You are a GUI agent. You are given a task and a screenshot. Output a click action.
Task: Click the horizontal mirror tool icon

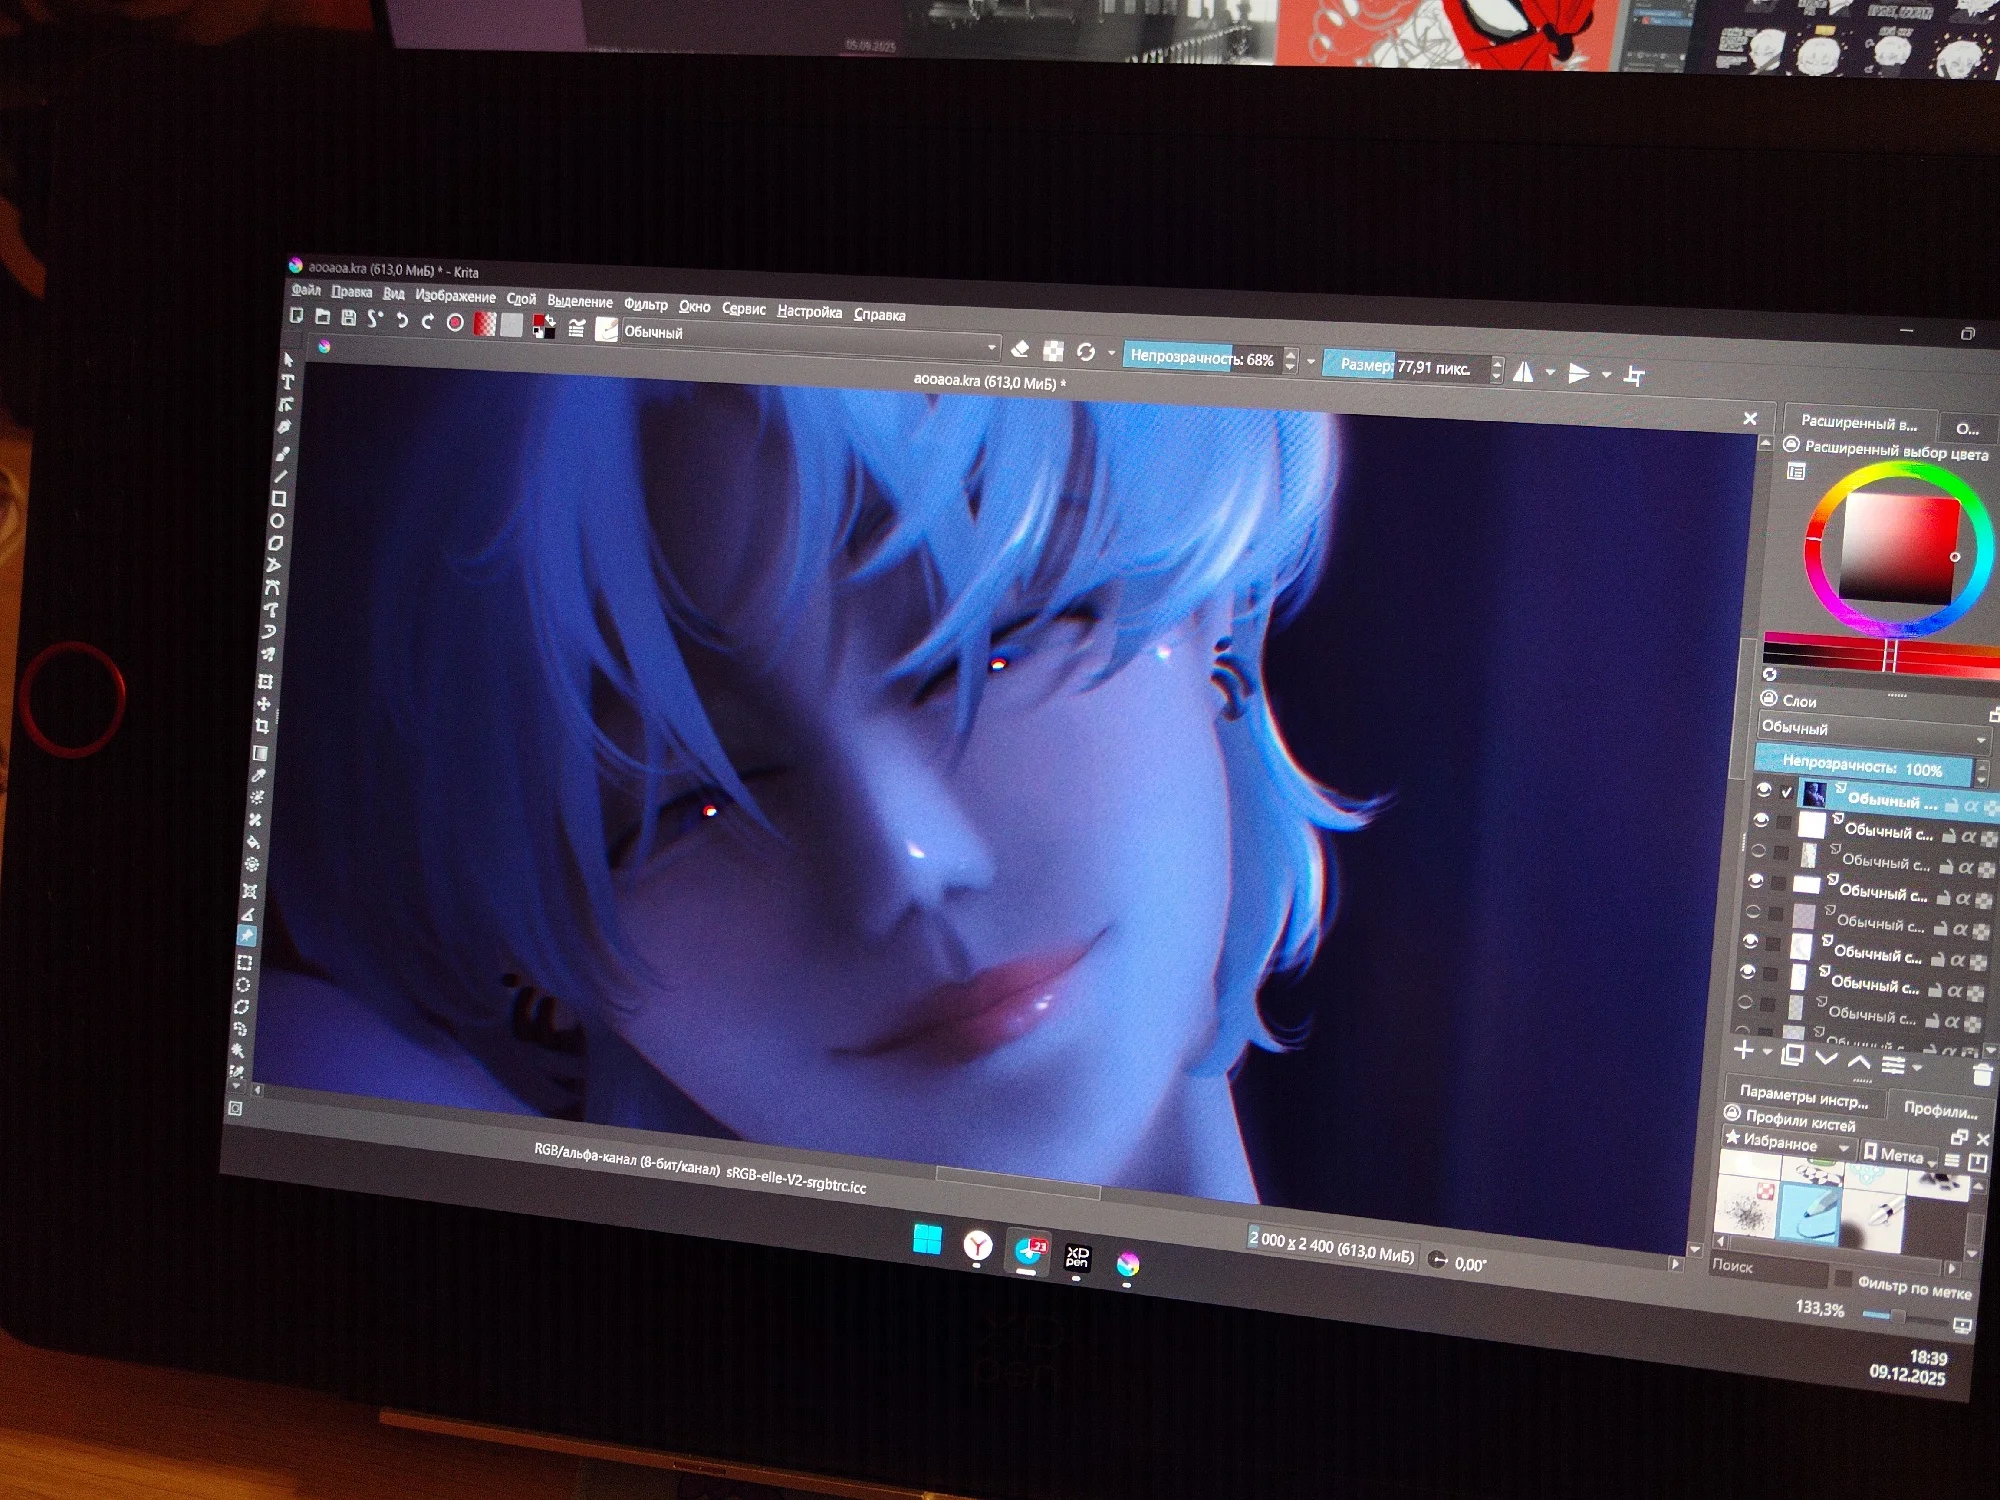(x=1523, y=373)
